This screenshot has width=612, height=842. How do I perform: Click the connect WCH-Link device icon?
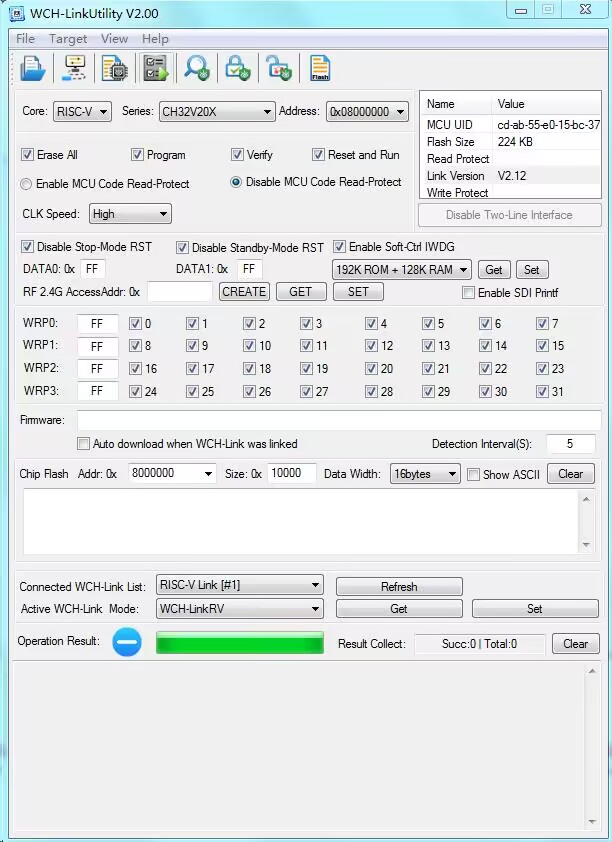74,68
